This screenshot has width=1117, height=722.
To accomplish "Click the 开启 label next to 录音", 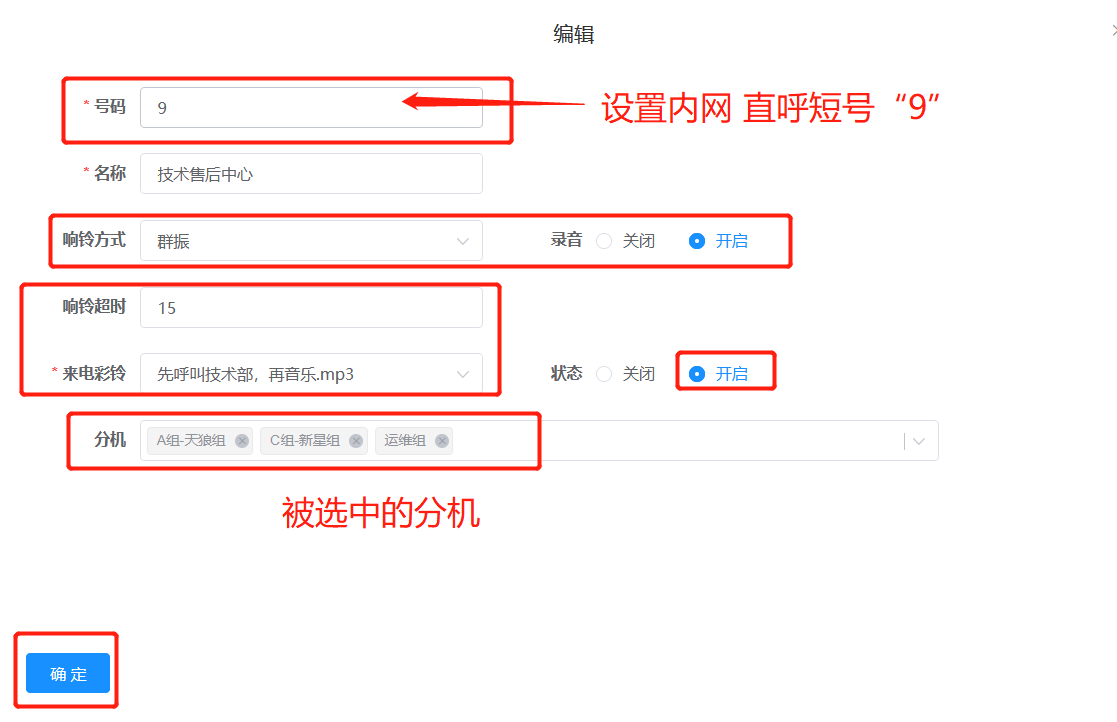I will (x=732, y=241).
